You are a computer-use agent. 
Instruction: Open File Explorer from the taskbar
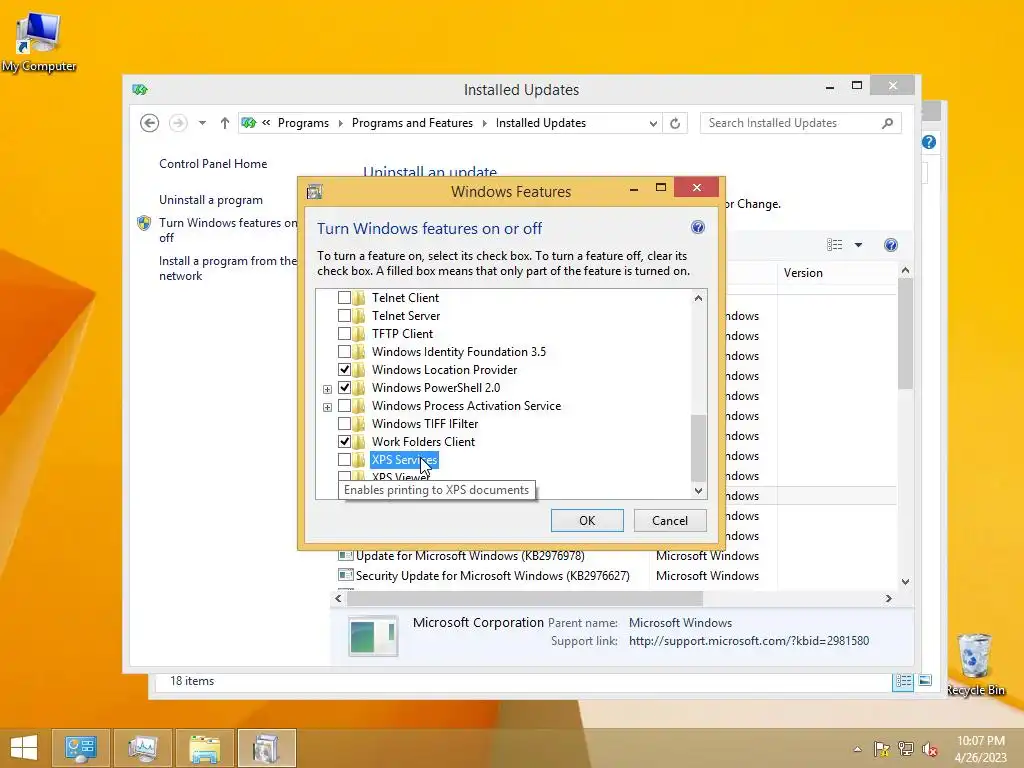point(204,748)
